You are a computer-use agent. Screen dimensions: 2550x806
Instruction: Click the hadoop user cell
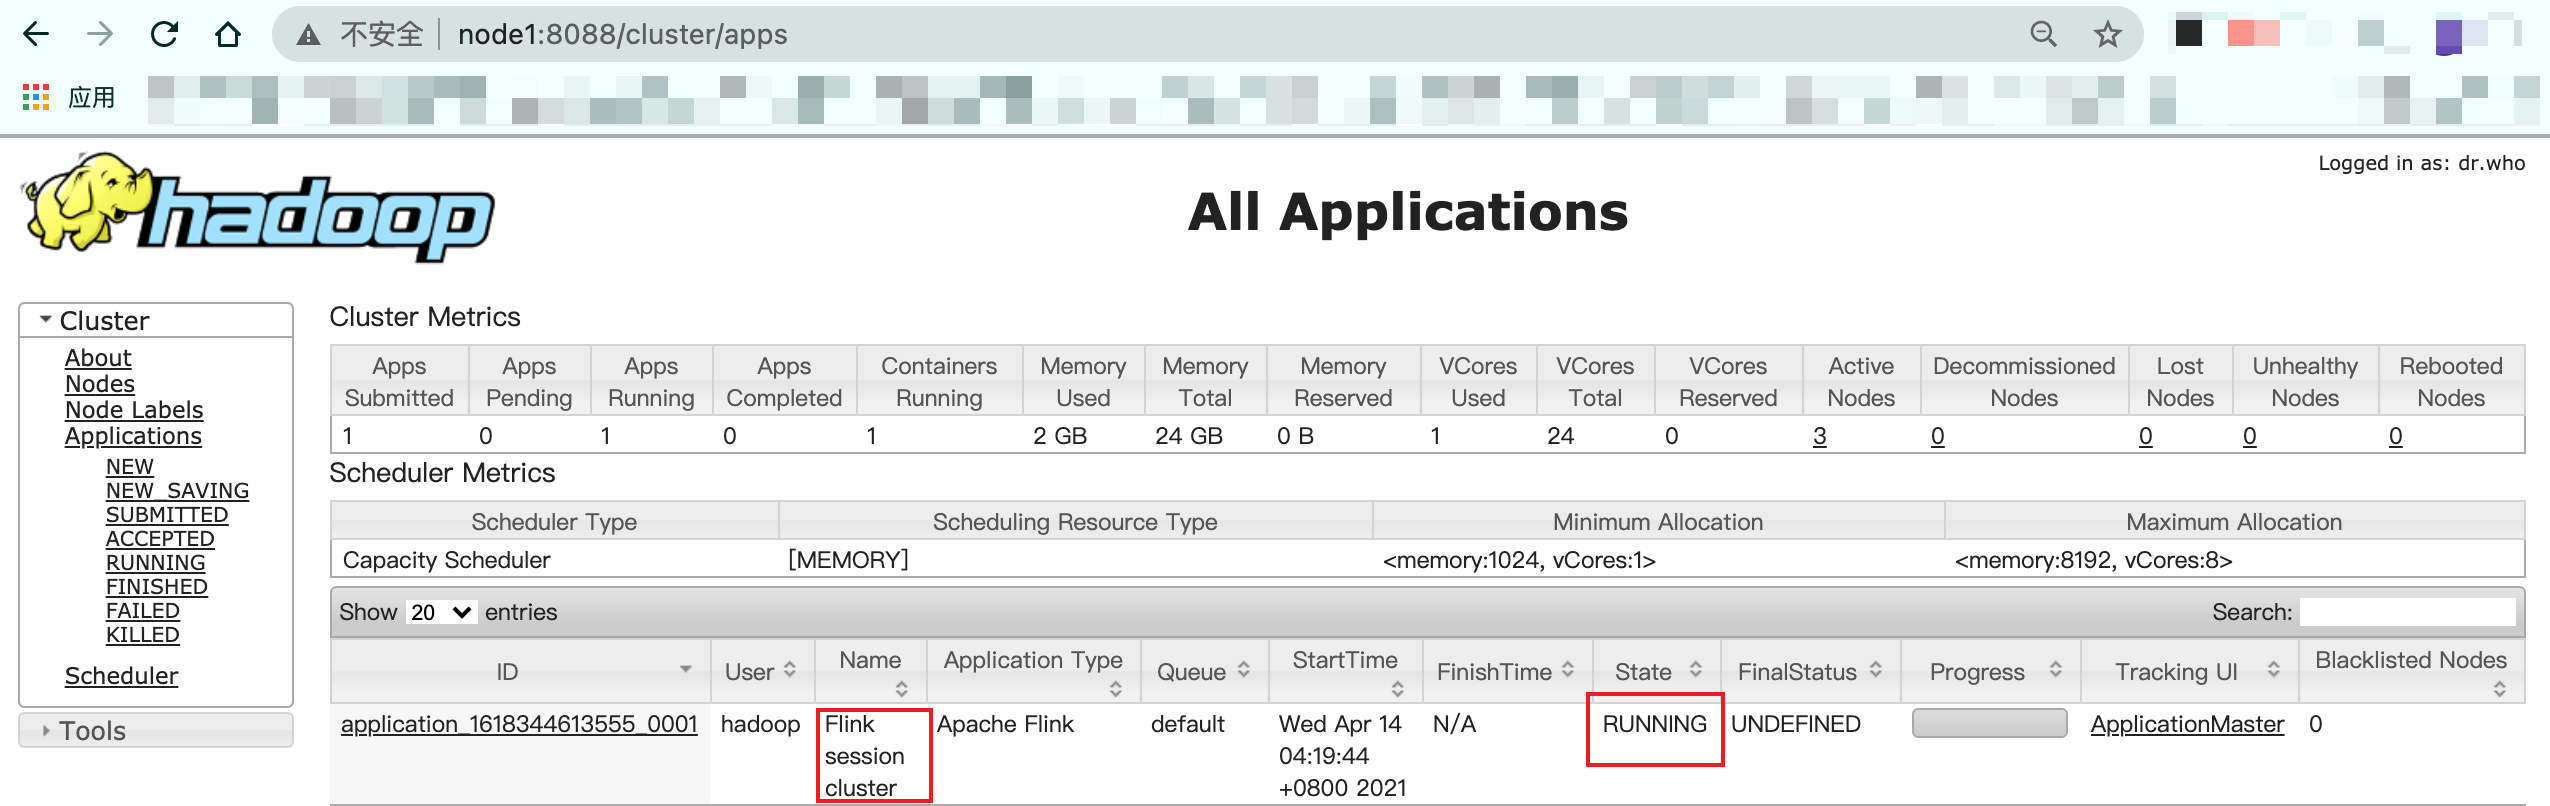pyautogui.click(x=760, y=724)
